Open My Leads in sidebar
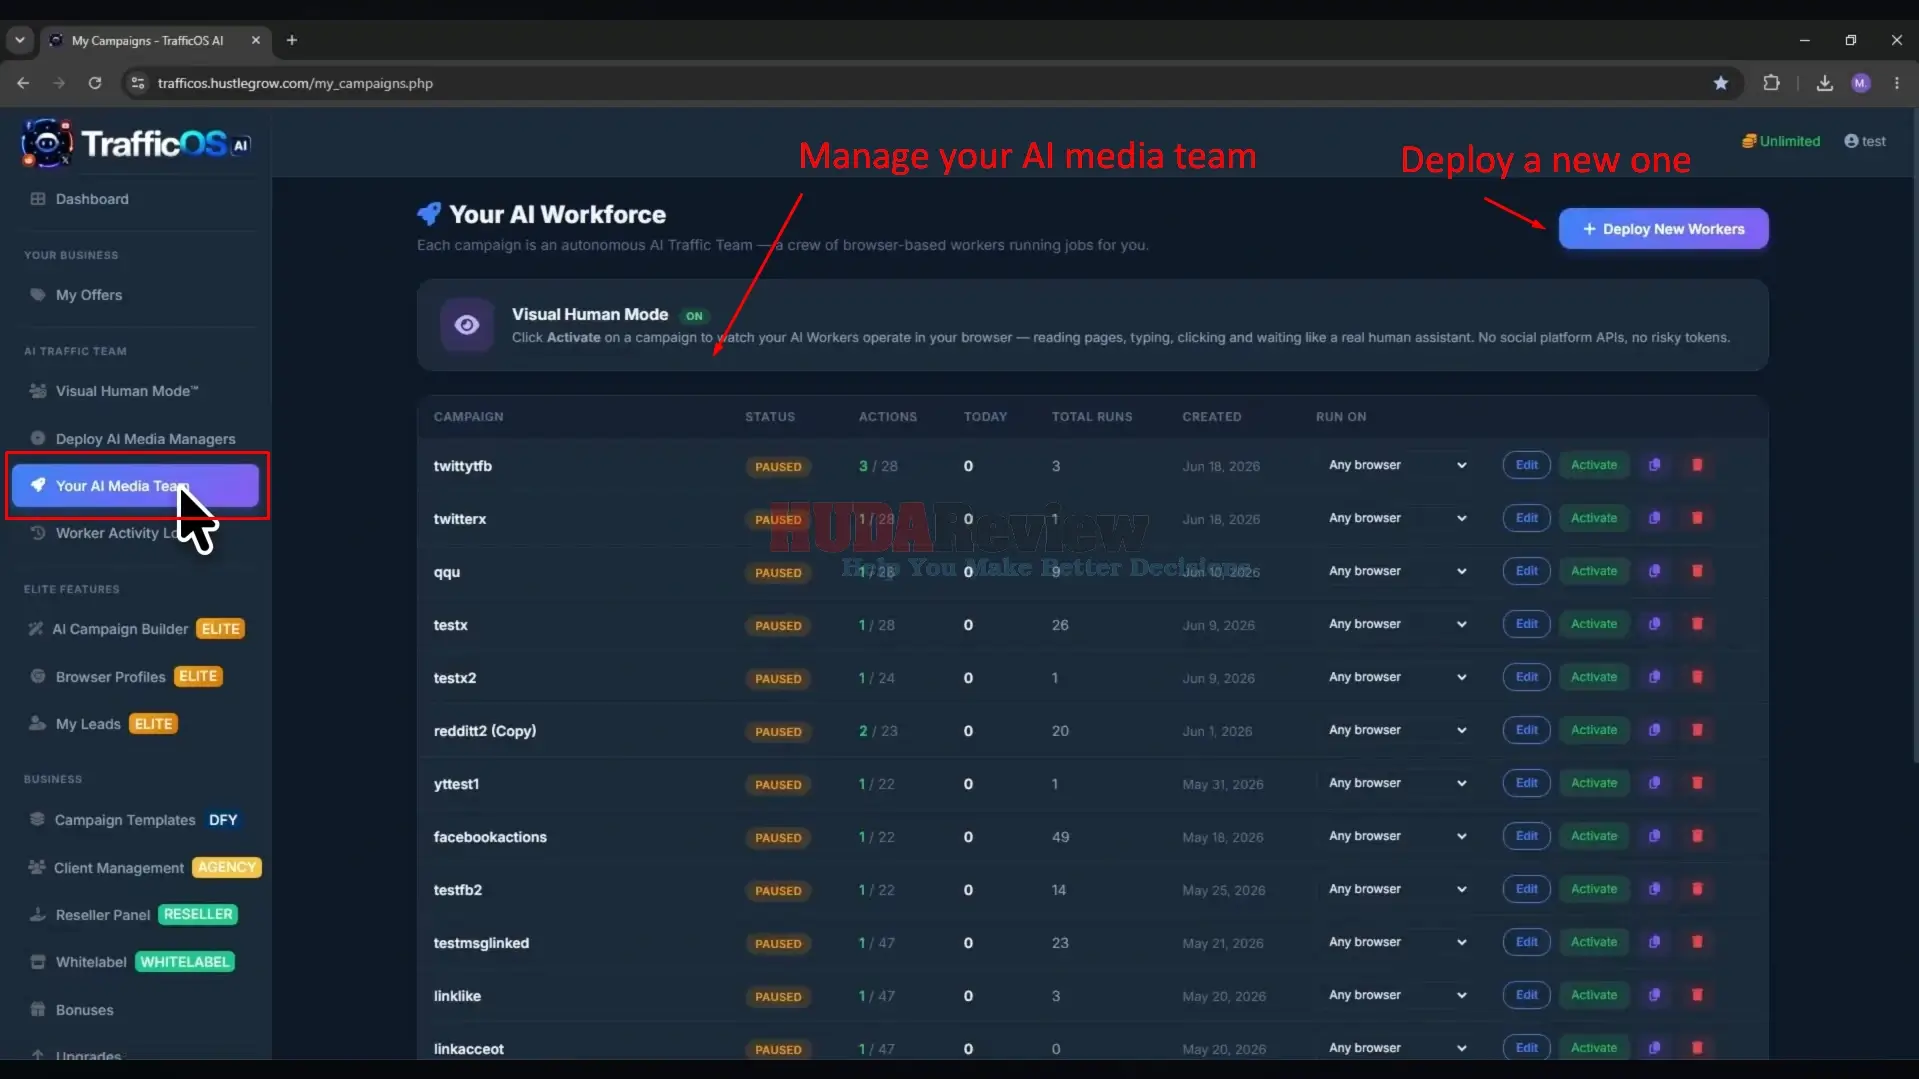 click(135, 724)
